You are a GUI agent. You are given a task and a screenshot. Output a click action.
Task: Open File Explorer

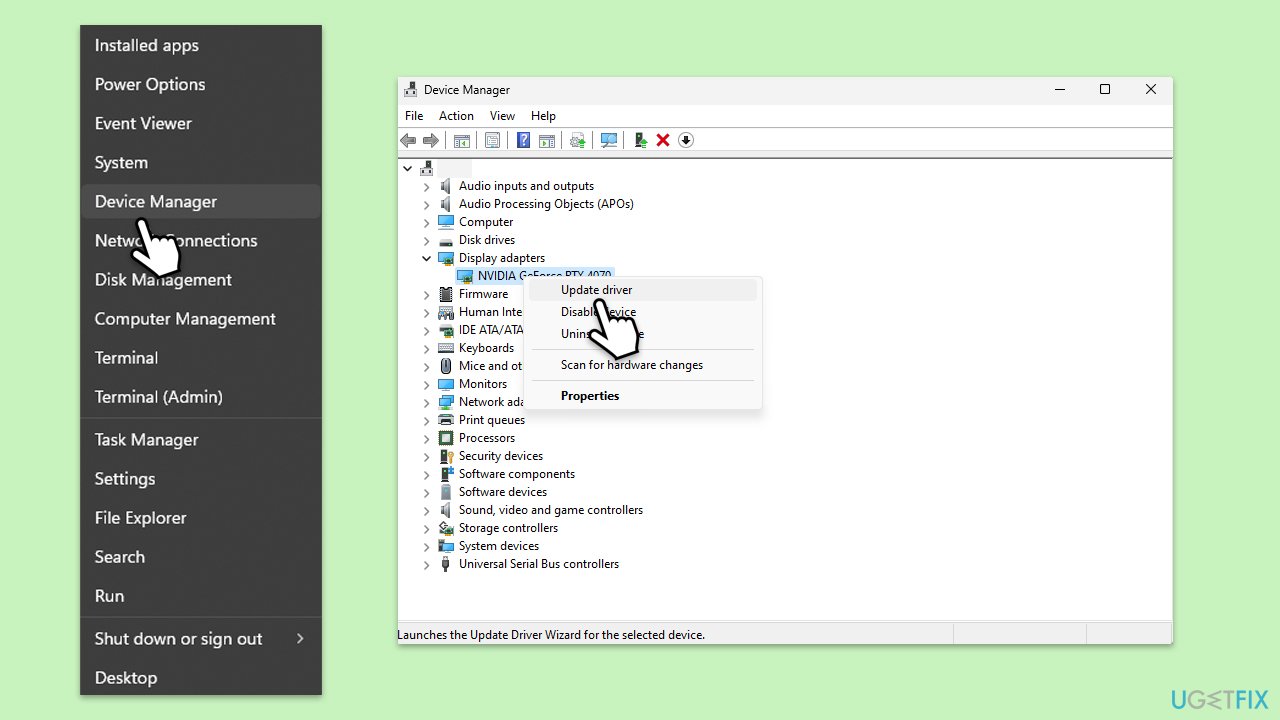click(201, 517)
